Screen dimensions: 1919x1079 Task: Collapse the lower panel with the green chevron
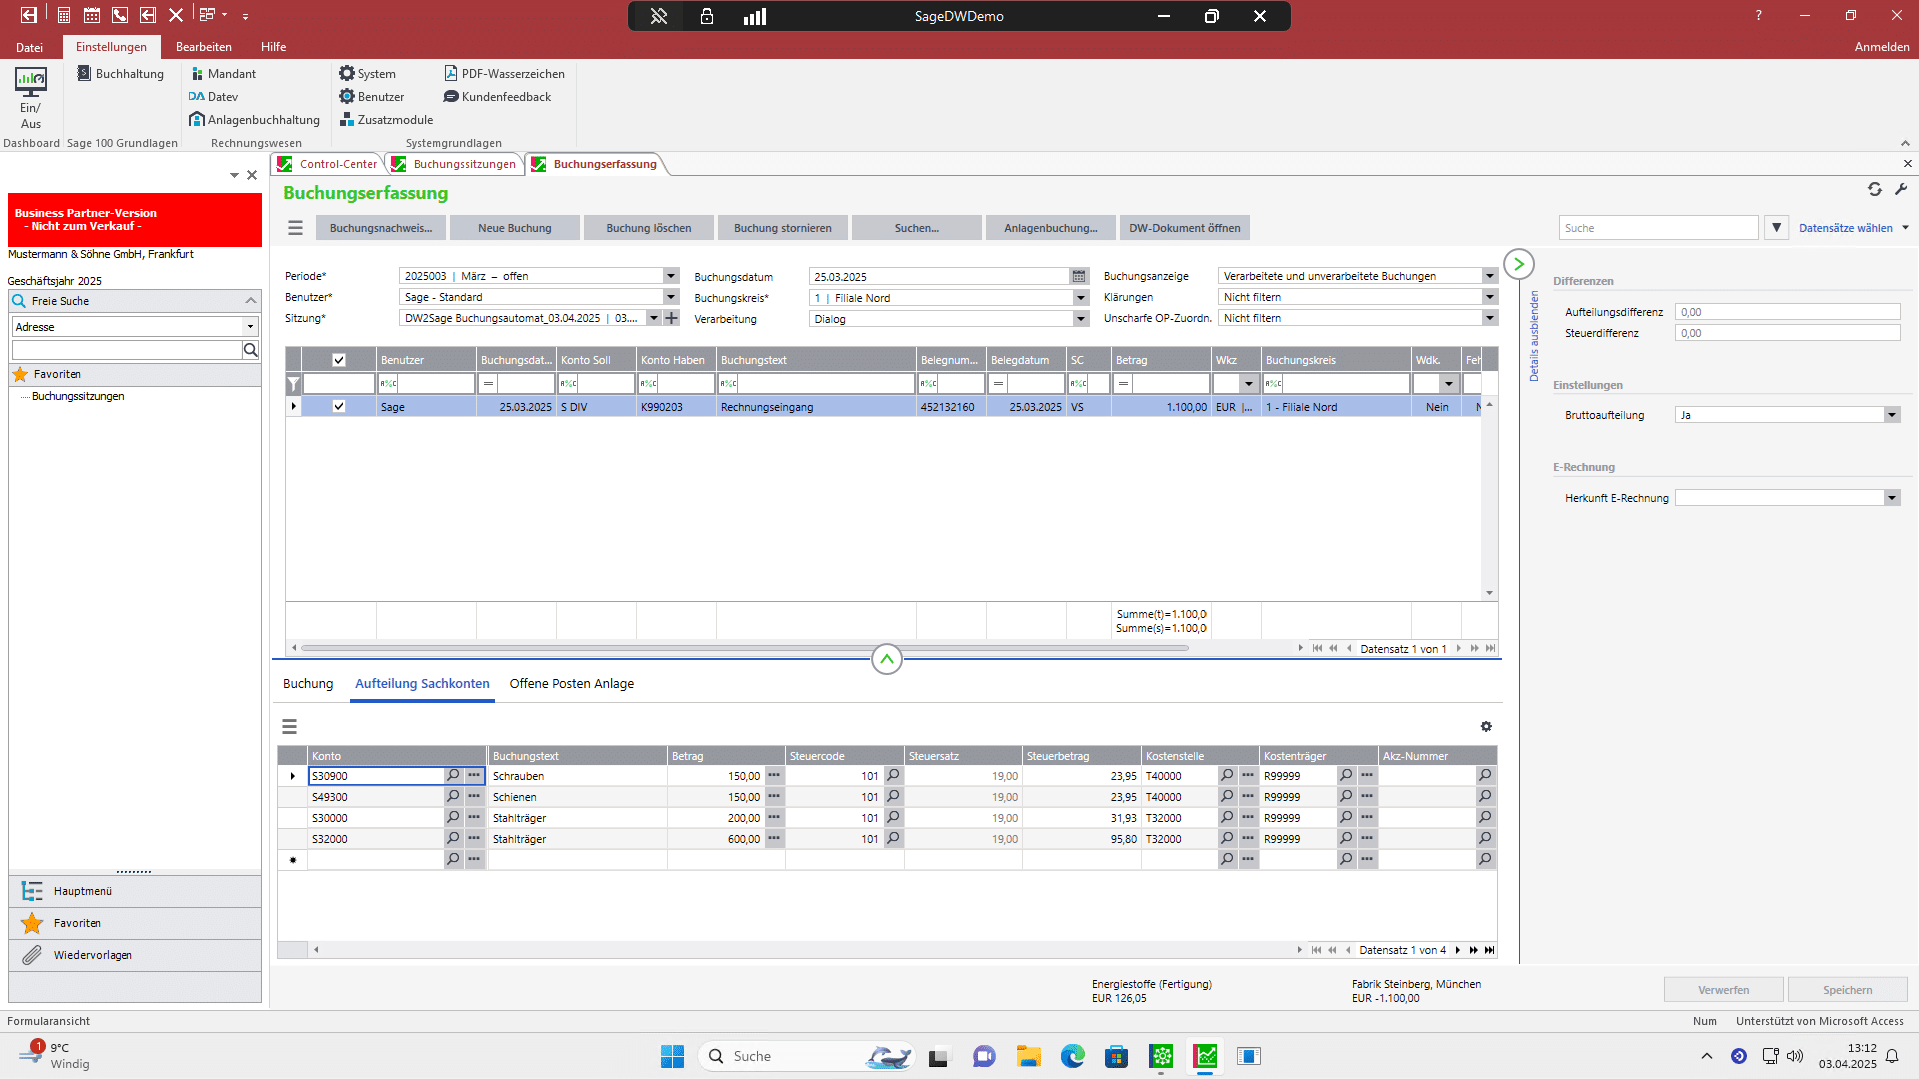coord(886,660)
